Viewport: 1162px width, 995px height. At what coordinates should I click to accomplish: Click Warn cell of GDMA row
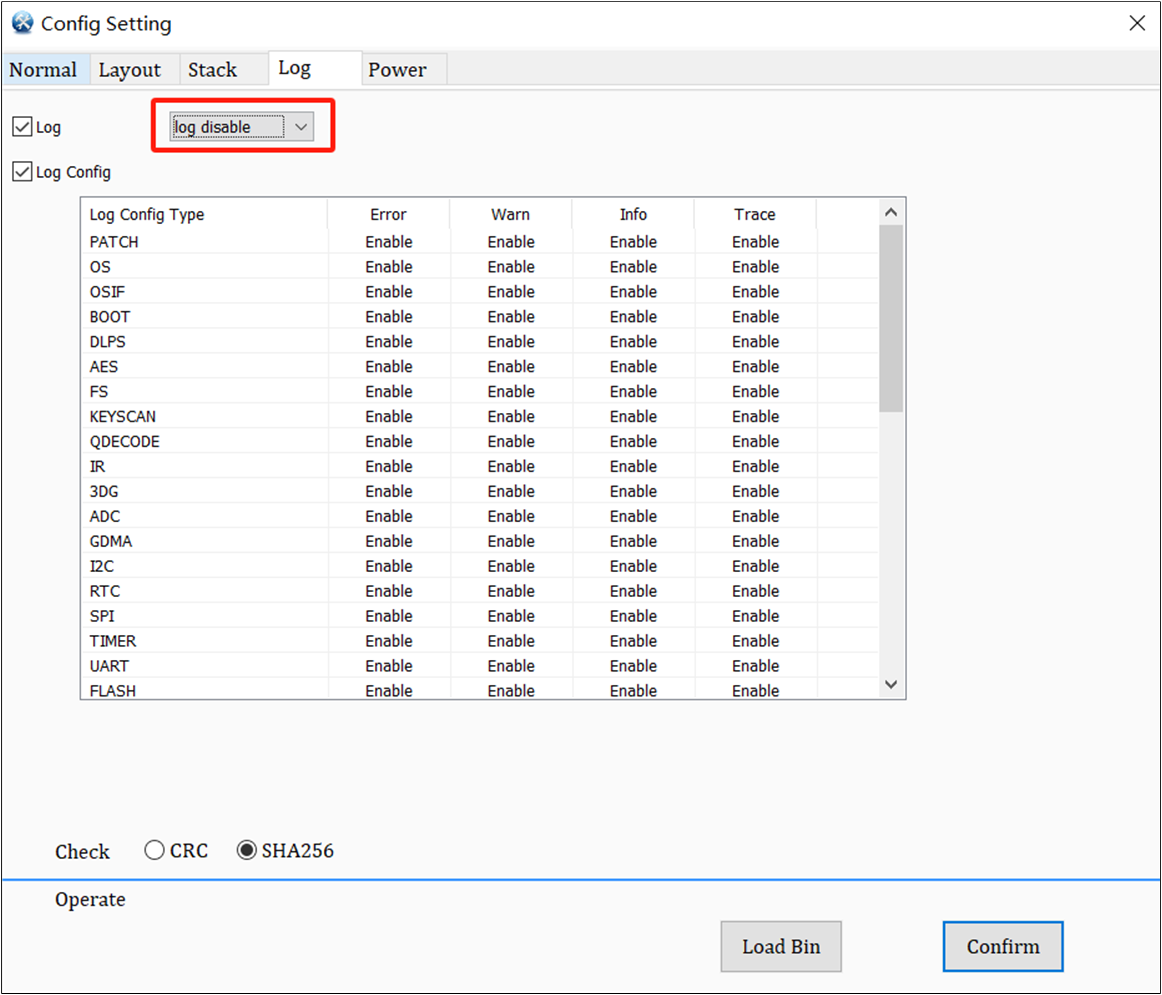(511, 542)
